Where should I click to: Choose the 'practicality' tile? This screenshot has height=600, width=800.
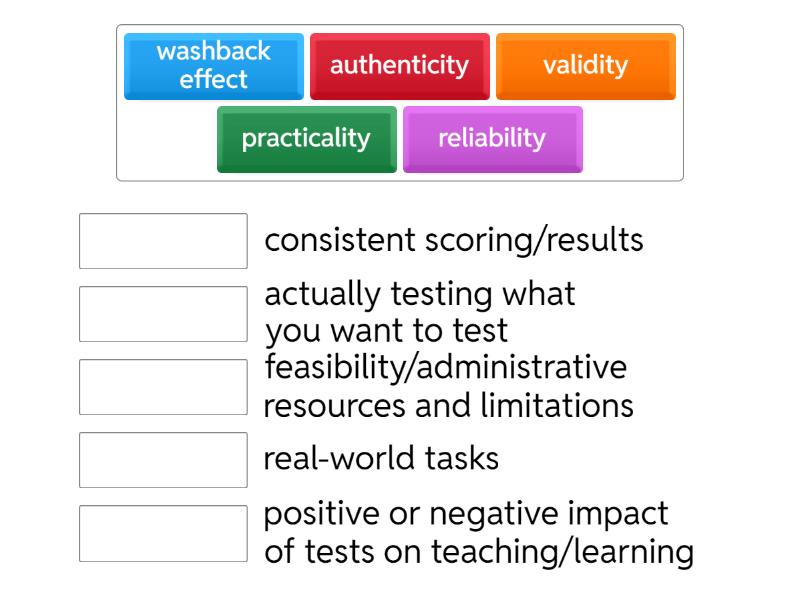pyautogui.click(x=306, y=139)
